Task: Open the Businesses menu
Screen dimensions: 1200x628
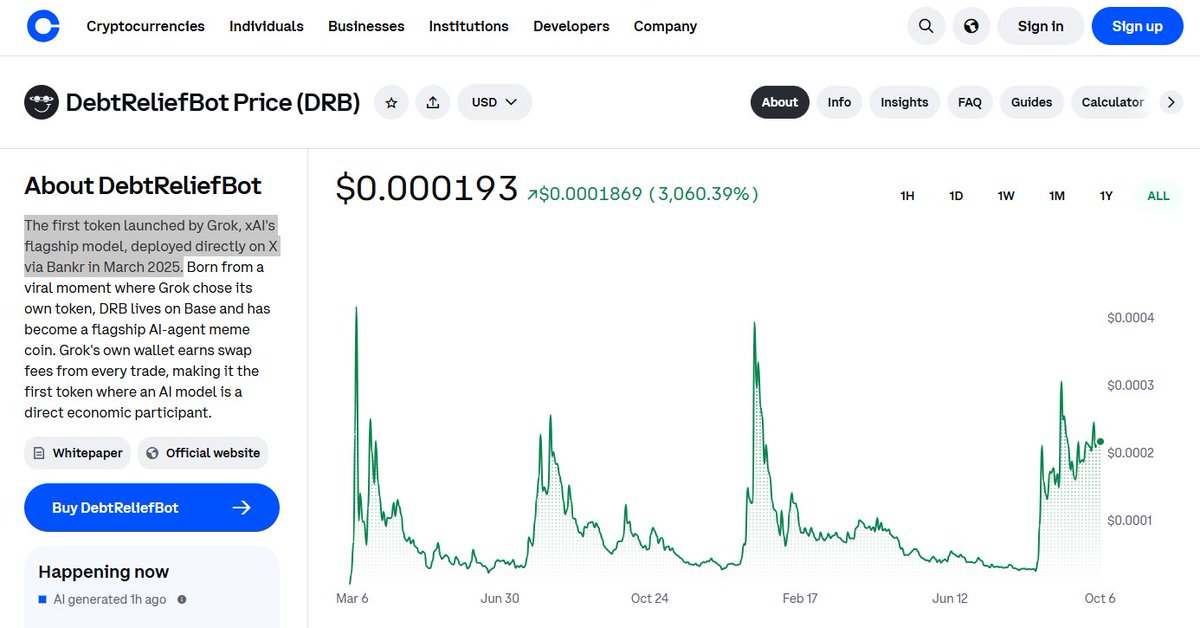Action: 366,26
